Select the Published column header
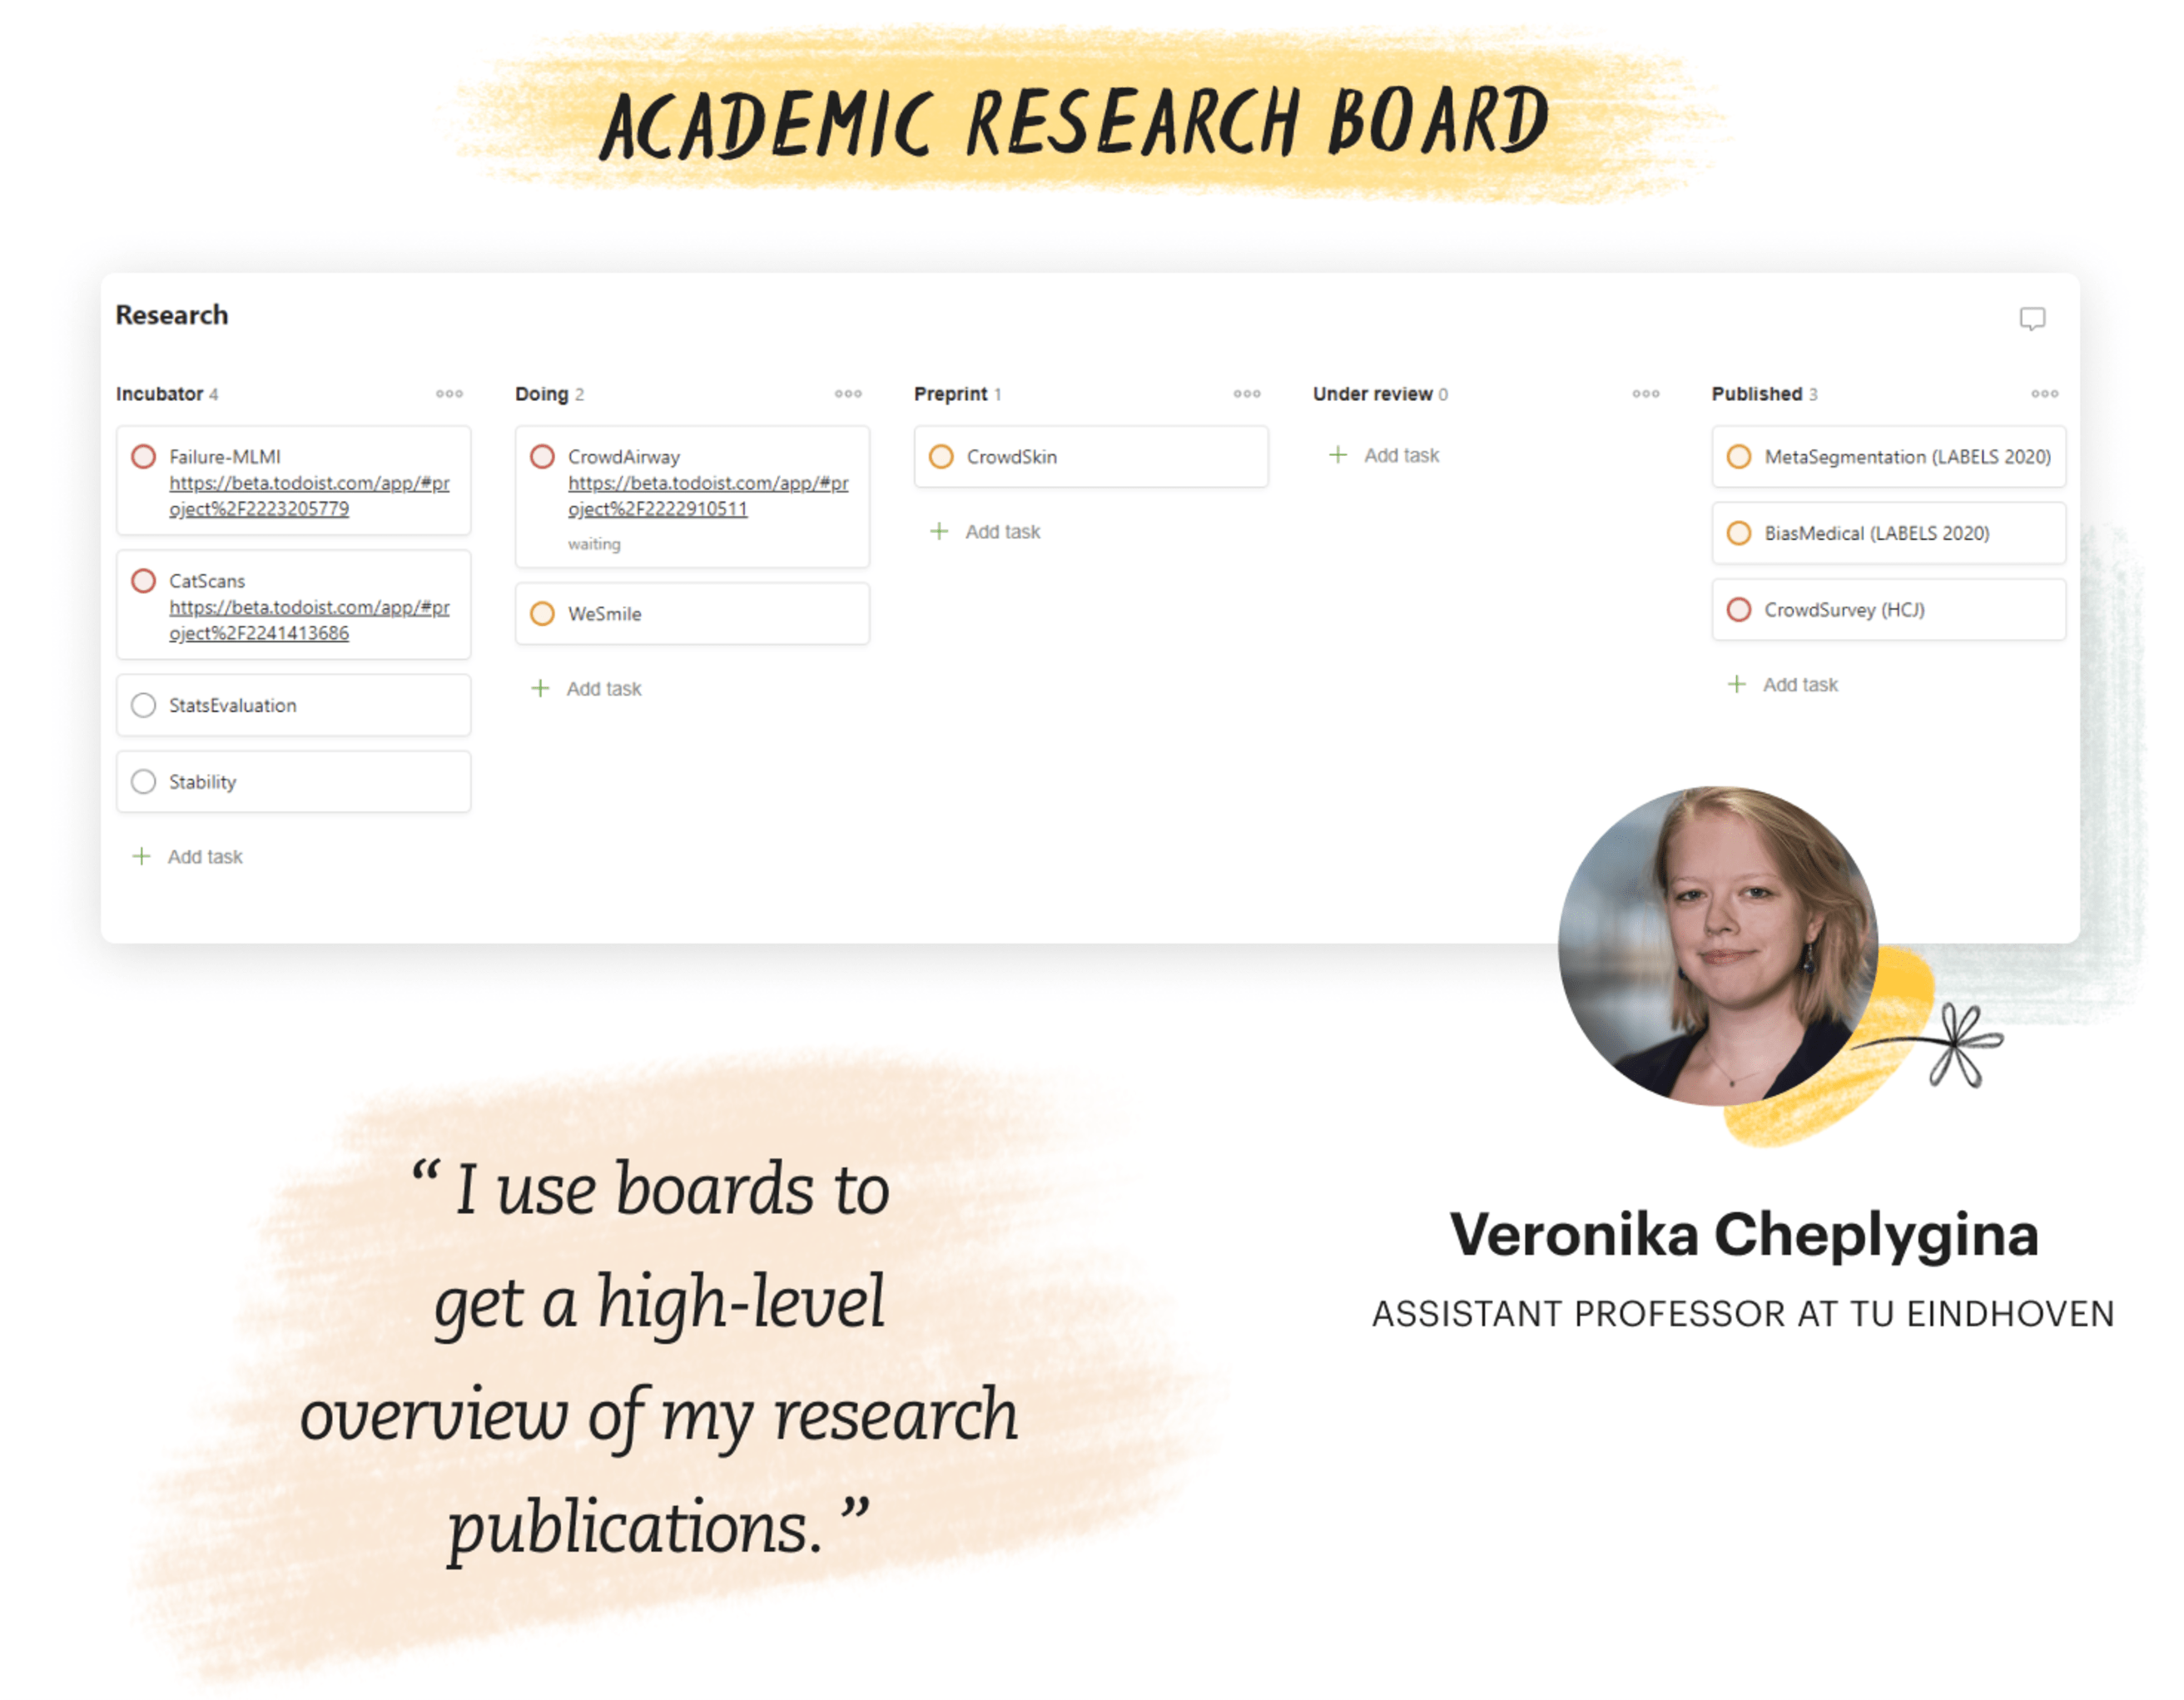The height and width of the screenshot is (1700, 2184). (x=1757, y=394)
